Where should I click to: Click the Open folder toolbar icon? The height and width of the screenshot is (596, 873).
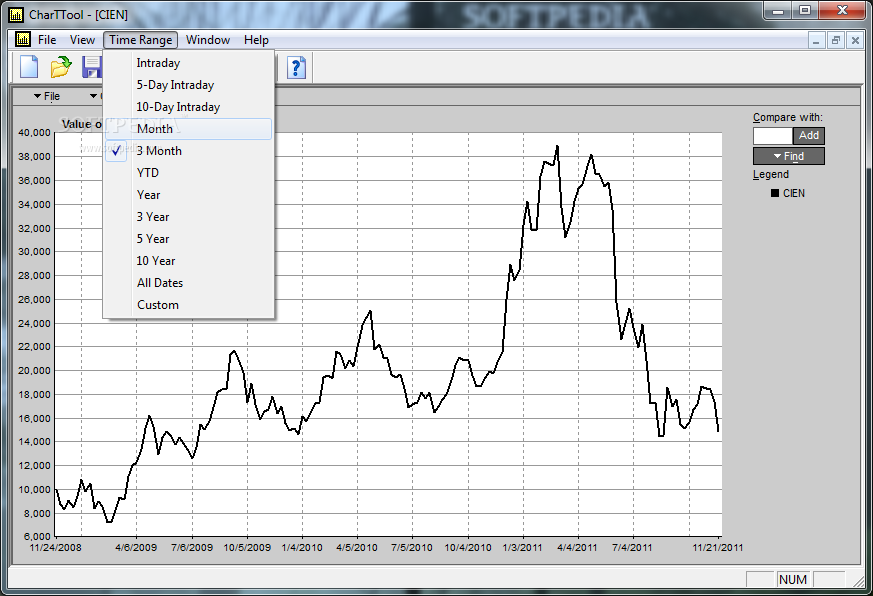click(61, 67)
